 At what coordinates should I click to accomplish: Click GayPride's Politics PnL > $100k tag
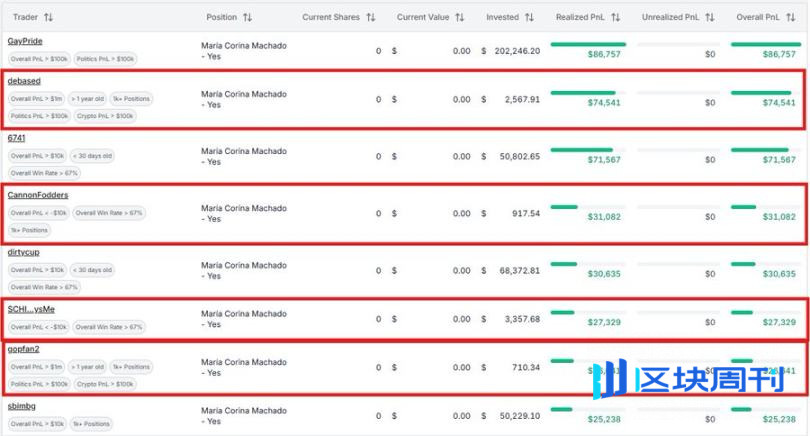[107, 58]
